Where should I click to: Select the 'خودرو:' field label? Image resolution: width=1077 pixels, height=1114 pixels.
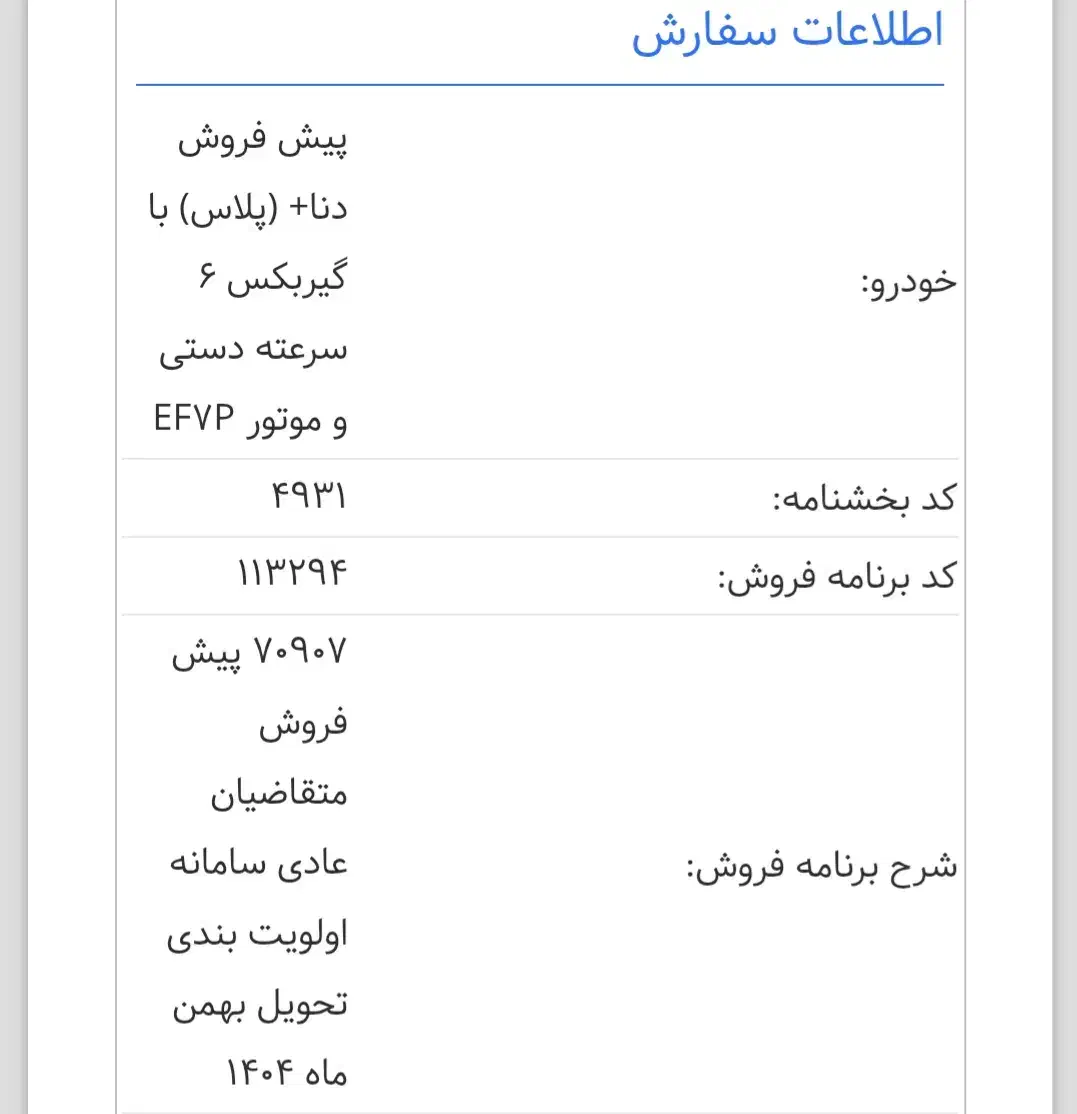(x=908, y=284)
